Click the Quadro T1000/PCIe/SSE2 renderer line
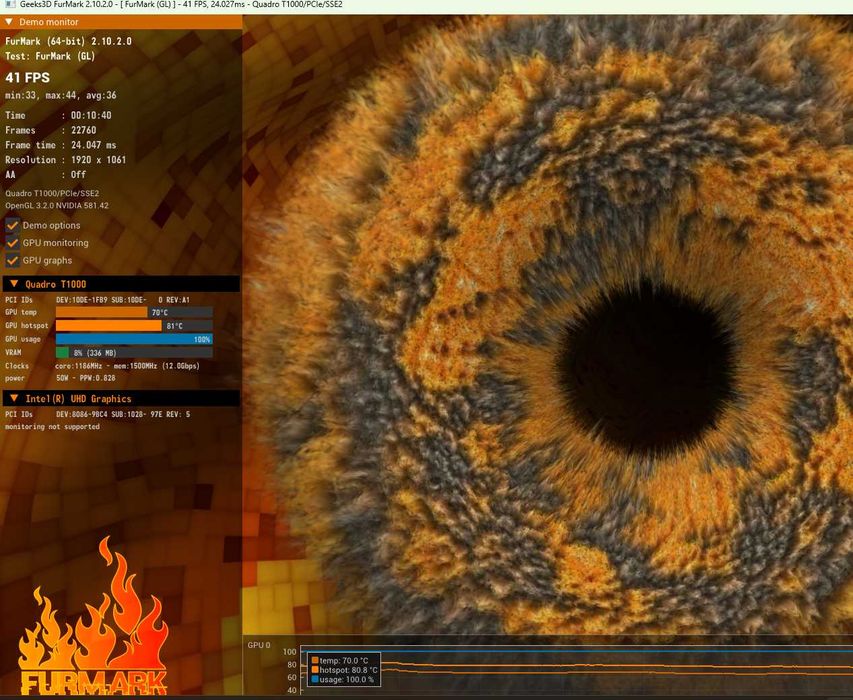 point(52,193)
